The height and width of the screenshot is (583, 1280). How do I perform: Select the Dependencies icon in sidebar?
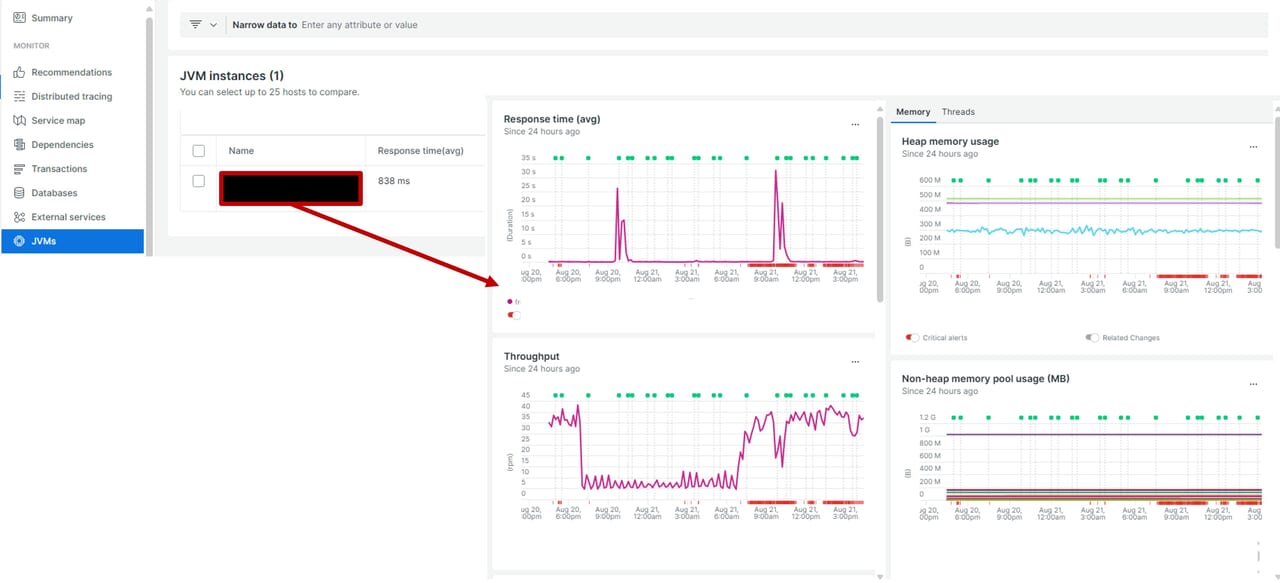point(19,145)
